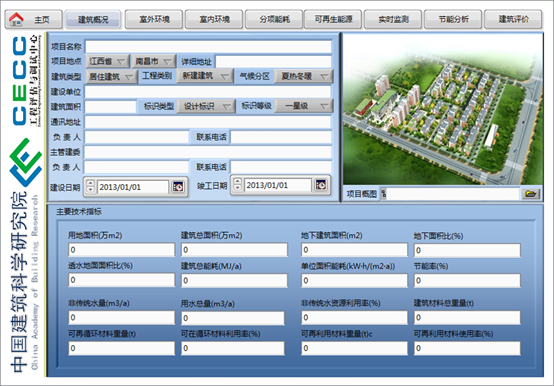This screenshot has width=554, height=386.
Task: Click the home icon on 主页 tab
Action: click(16, 19)
